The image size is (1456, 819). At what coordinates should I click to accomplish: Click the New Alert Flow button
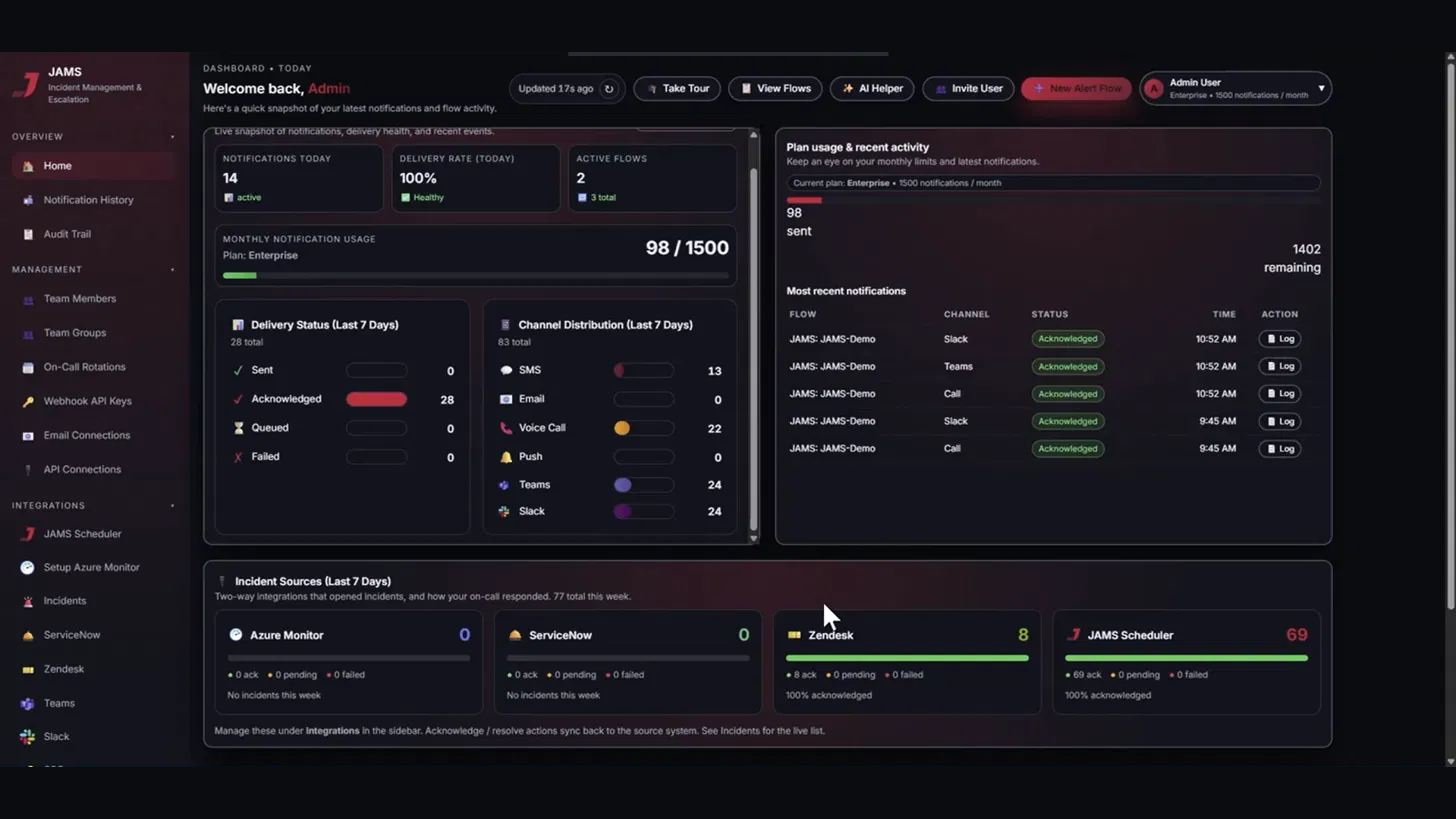tap(1076, 89)
